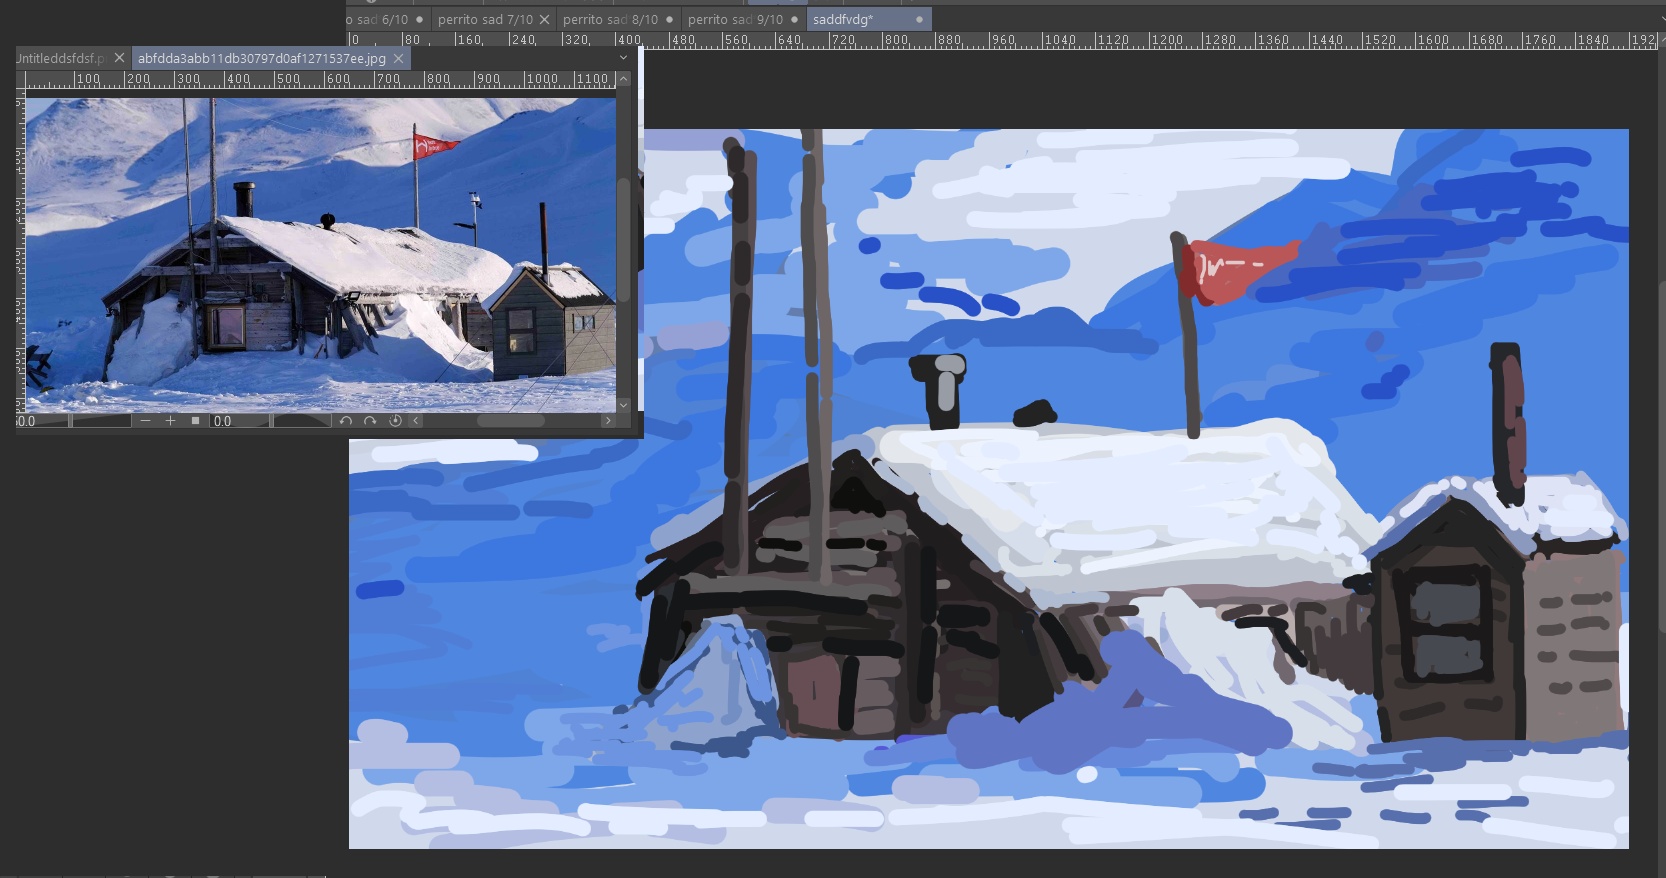Zoom out with the minus button in reference window
This screenshot has width=1666, height=878.
(146, 421)
